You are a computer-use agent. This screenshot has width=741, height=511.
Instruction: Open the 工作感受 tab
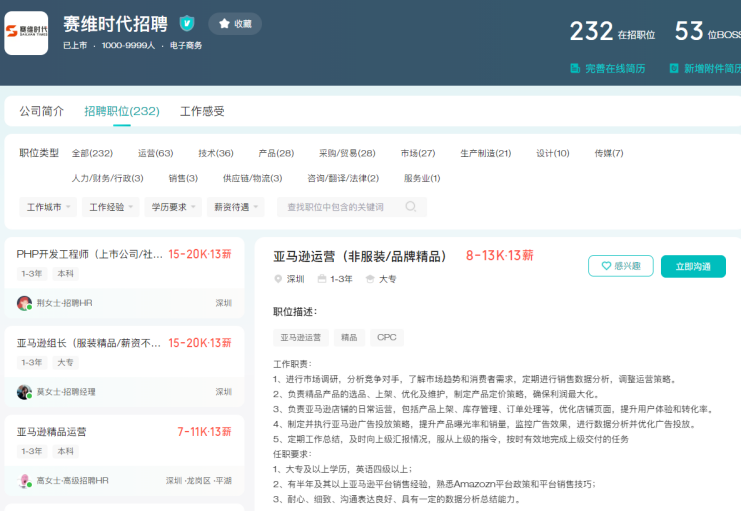coord(202,111)
